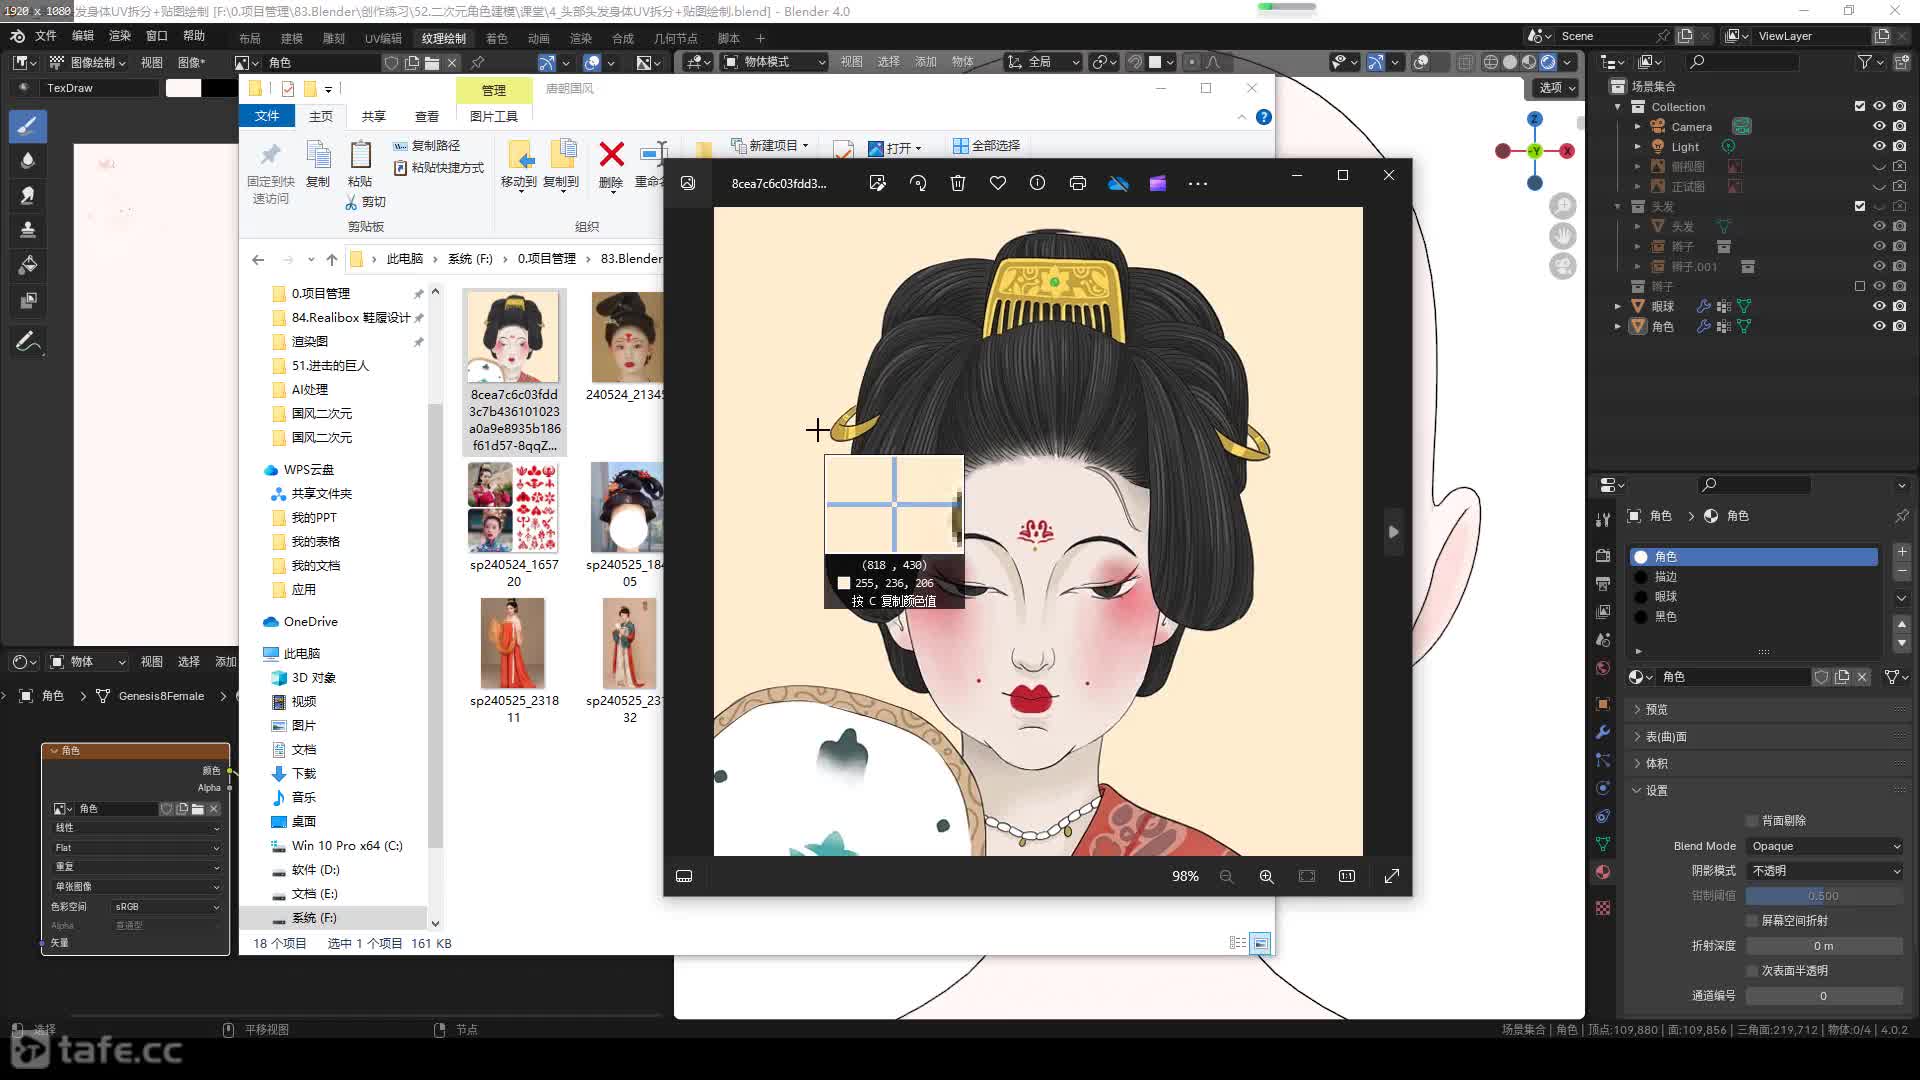This screenshot has height=1080, width=1920.
Task: Zoom out using the Photos magnifier minus icon
Action: [1227, 876]
